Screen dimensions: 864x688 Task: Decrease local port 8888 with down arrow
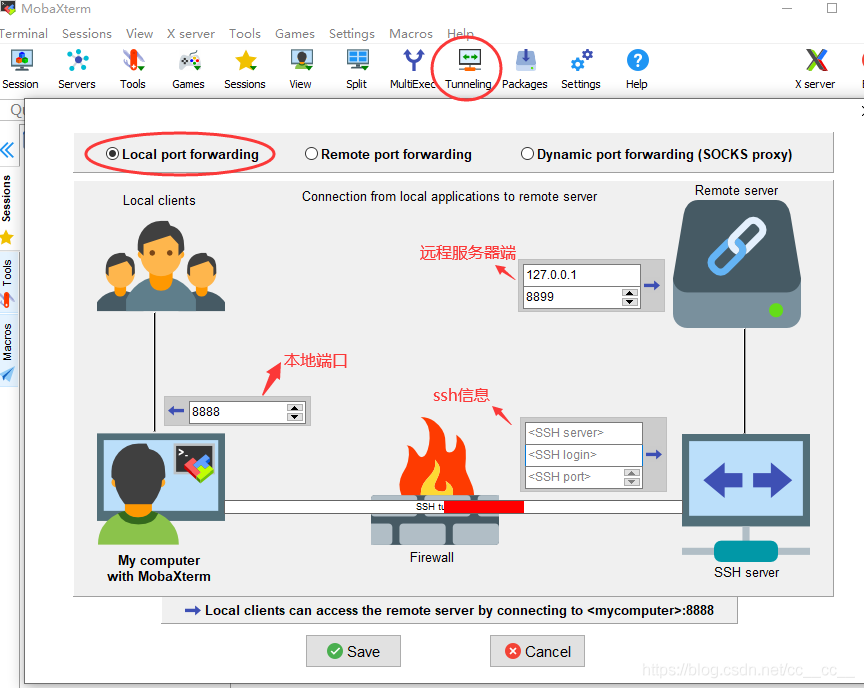(x=295, y=416)
